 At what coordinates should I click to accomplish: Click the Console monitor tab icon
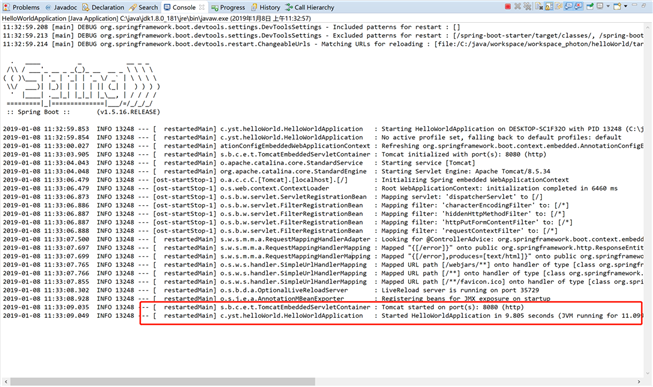click(x=167, y=7)
